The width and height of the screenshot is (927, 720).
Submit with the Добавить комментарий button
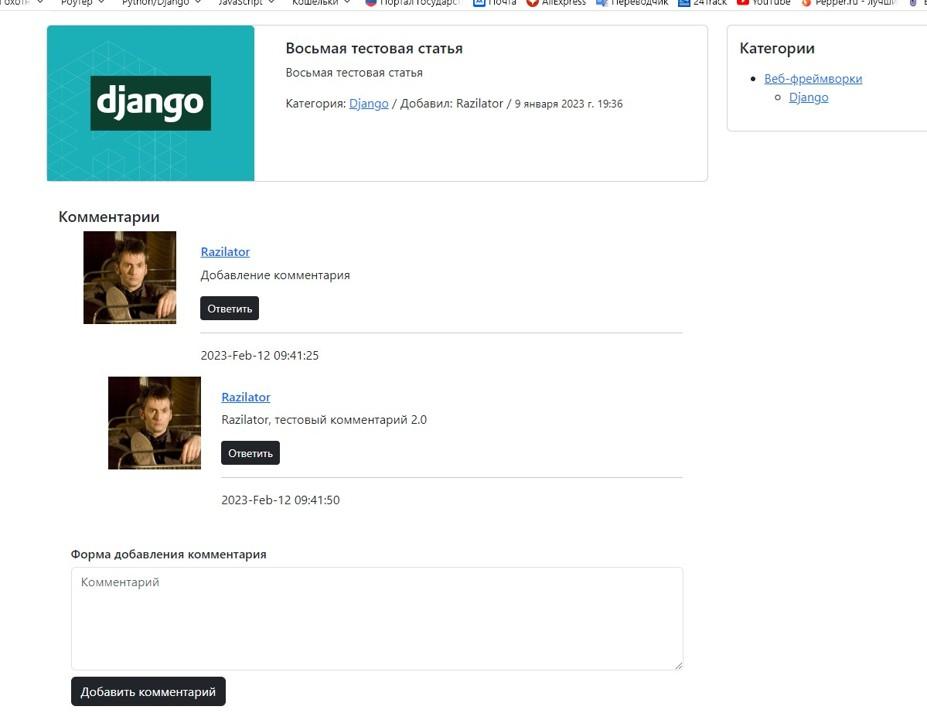coord(148,691)
